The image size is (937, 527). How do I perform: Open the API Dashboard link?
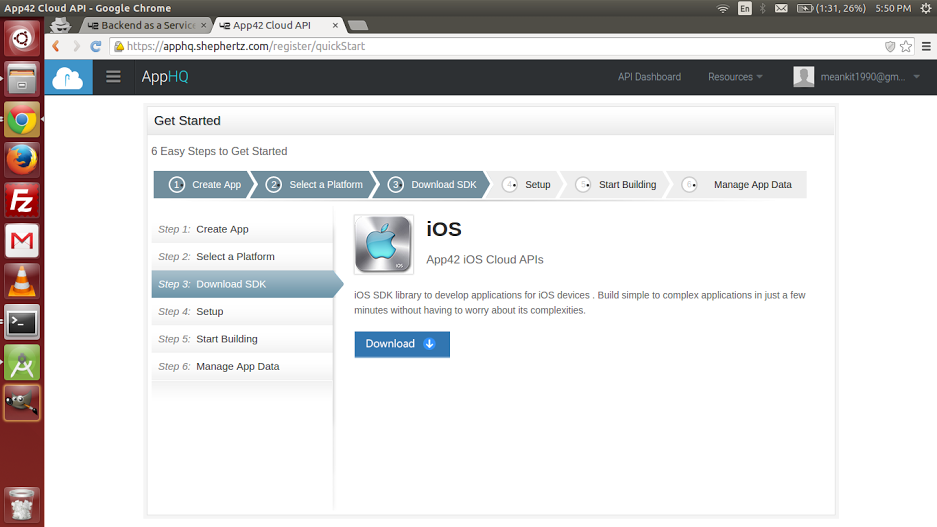click(649, 77)
